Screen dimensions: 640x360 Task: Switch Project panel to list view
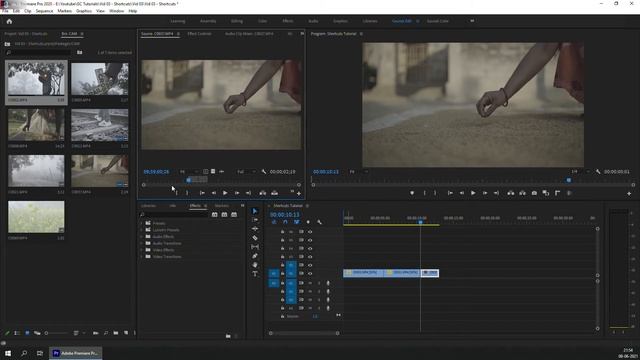[17, 333]
